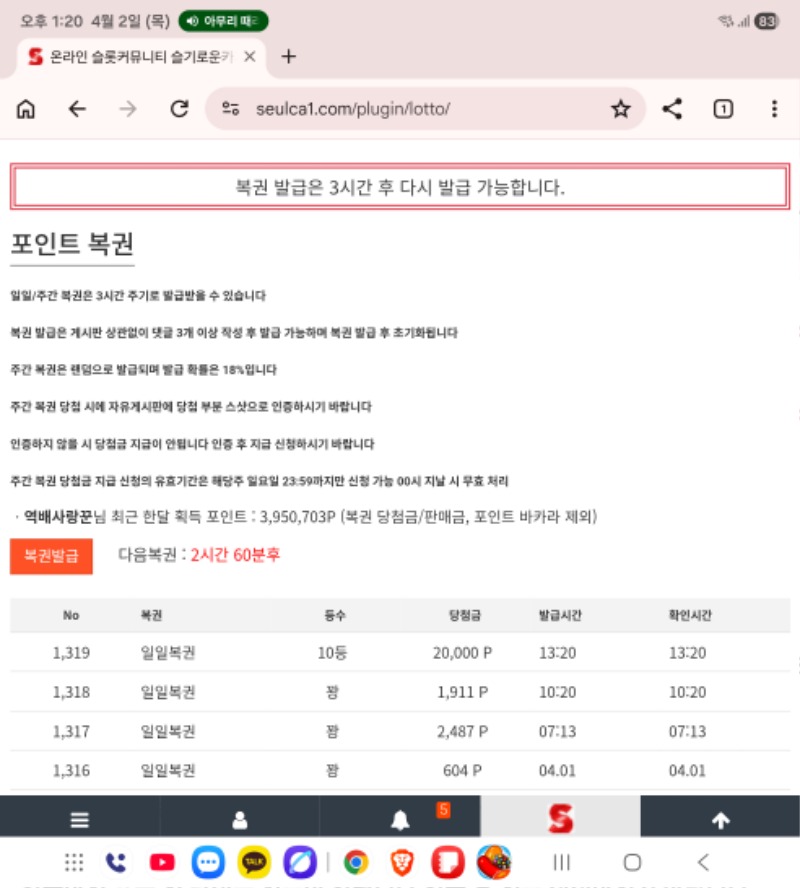Tap the browser home icon
The width and height of the screenshot is (800, 888).
pyautogui.click(x=27, y=110)
